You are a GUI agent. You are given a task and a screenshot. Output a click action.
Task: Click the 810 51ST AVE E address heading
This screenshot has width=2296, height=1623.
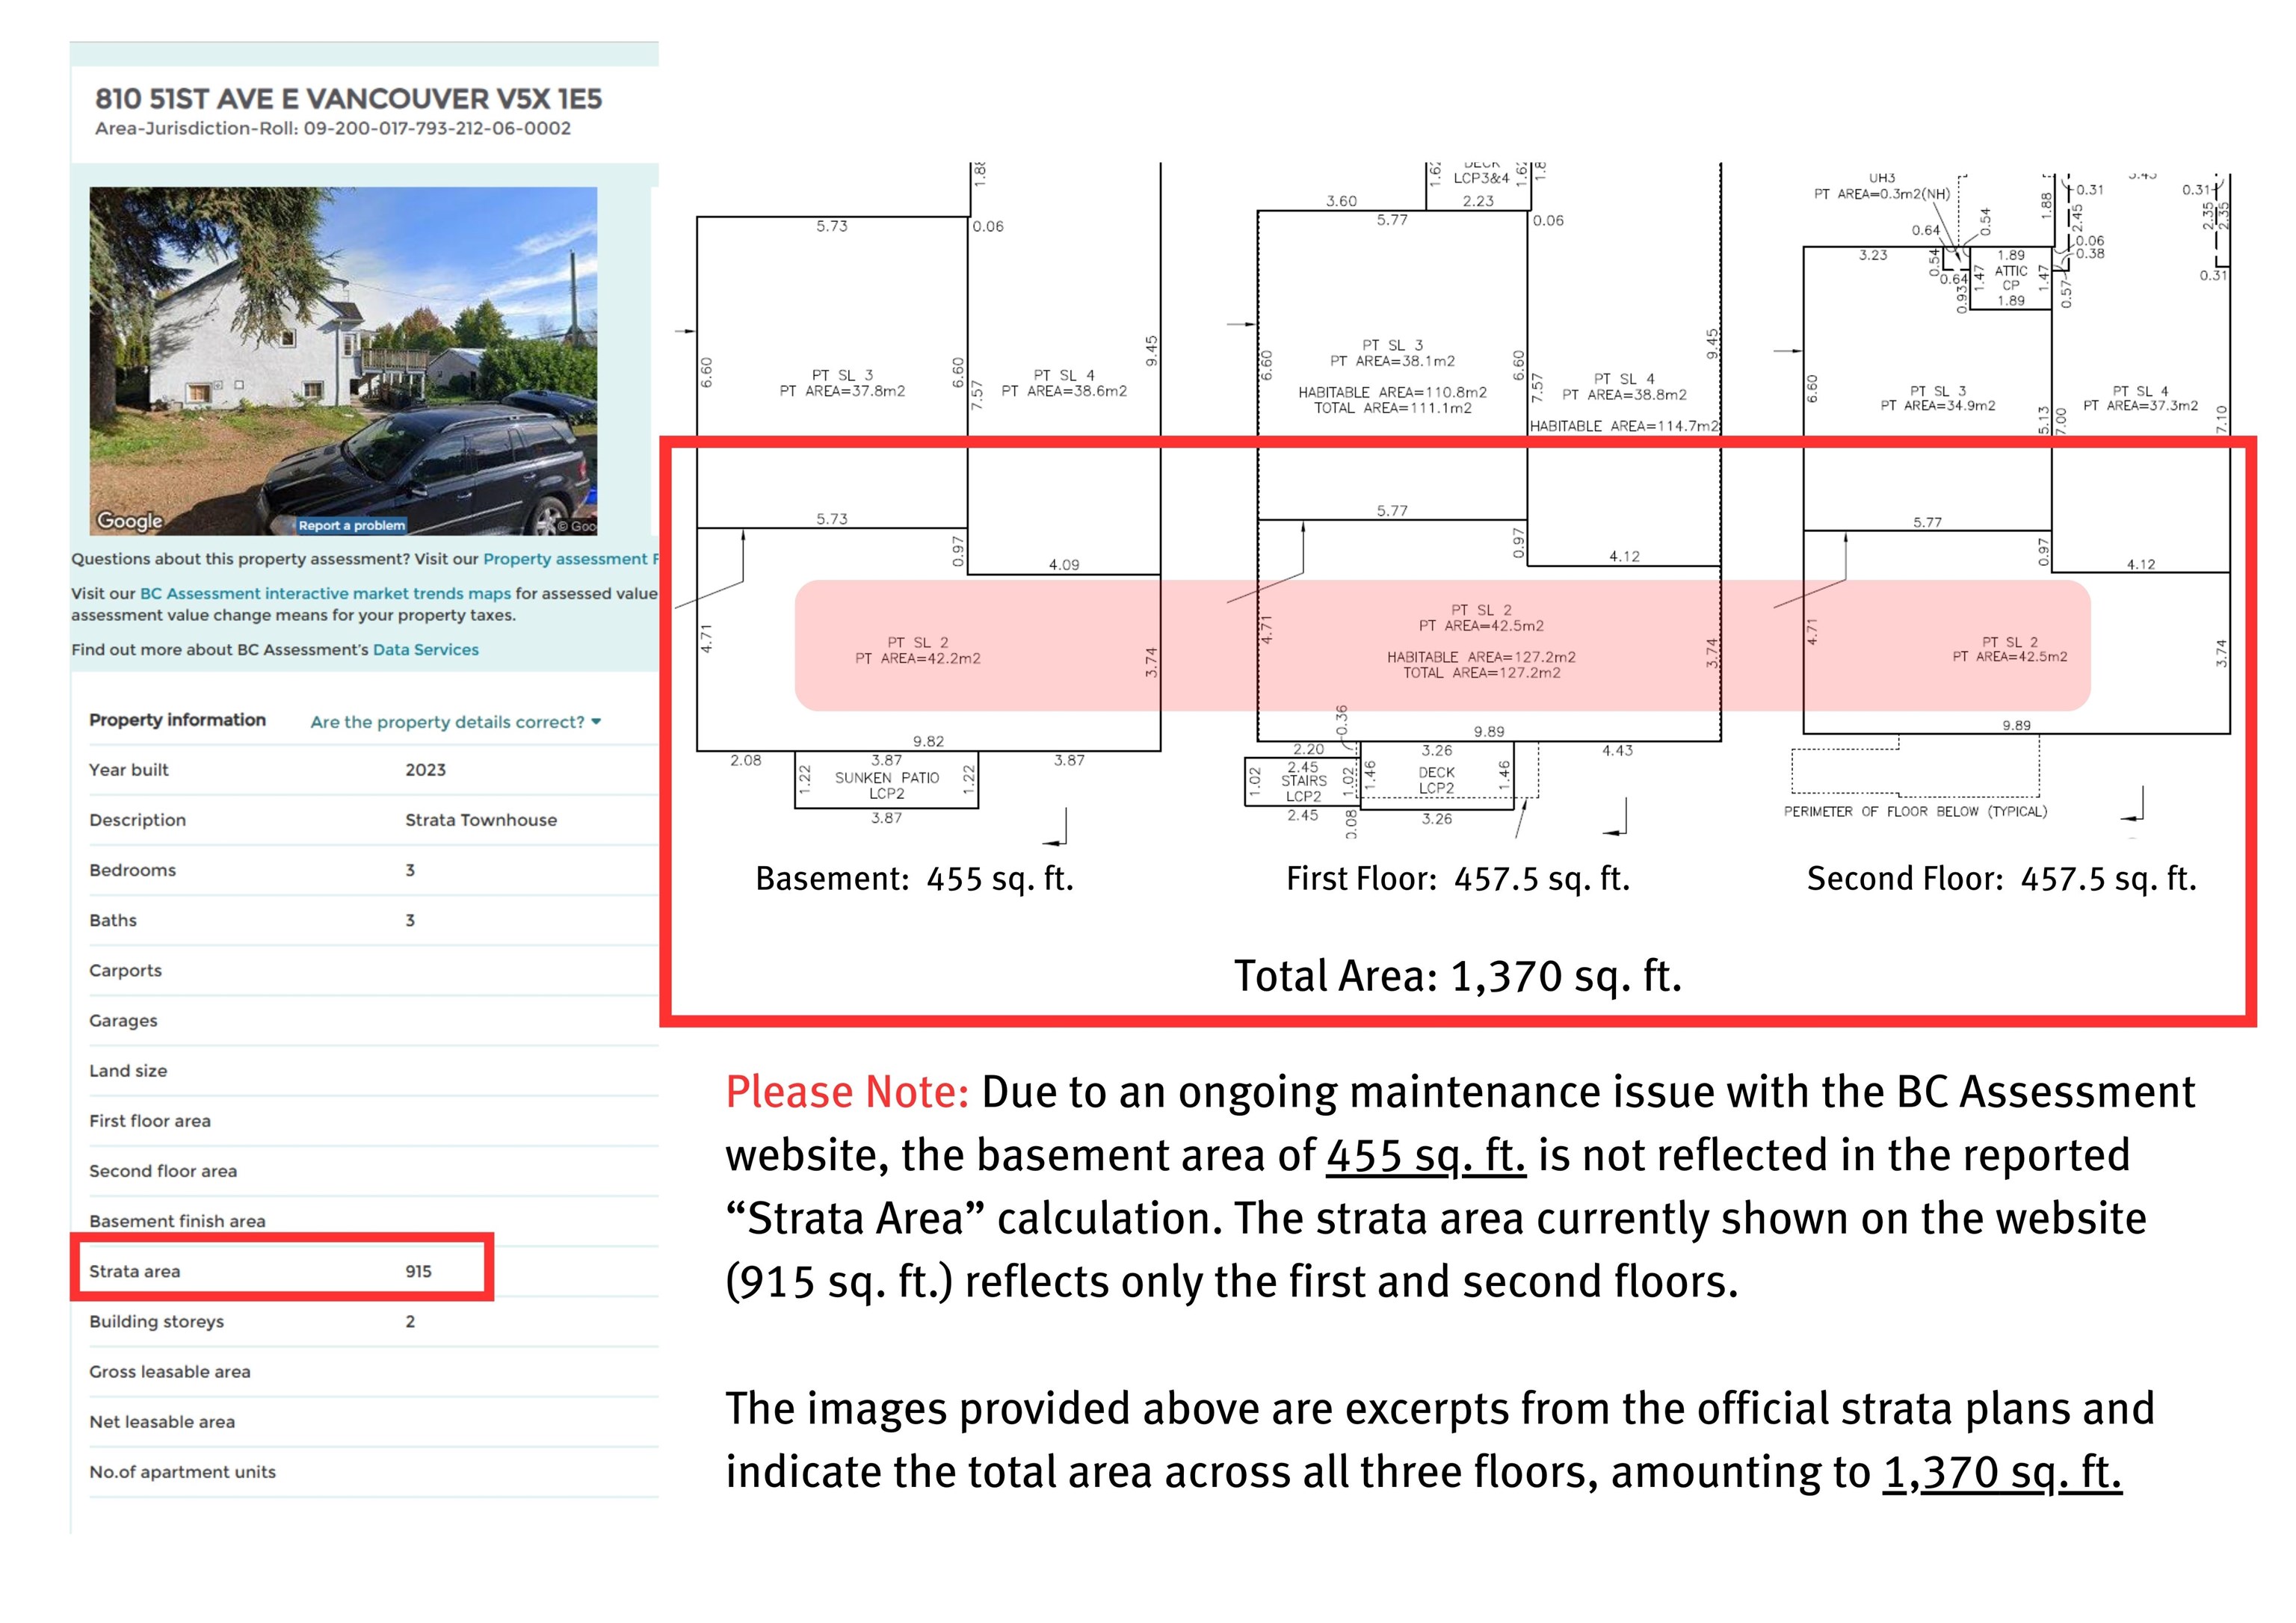coord(348,99)
